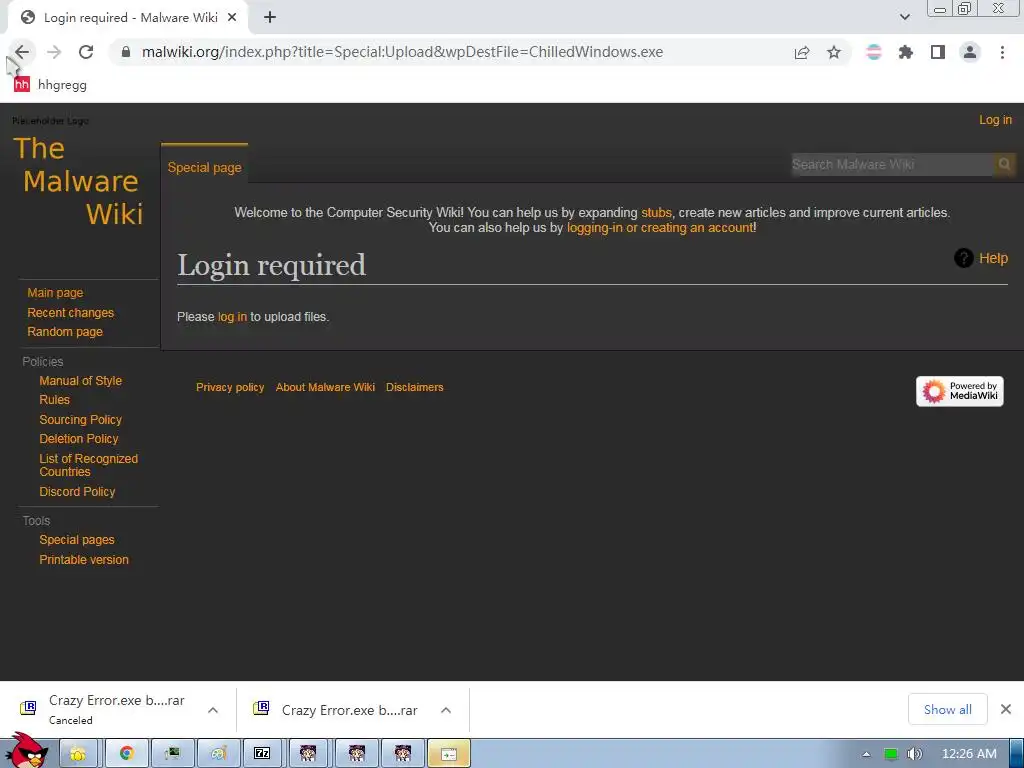Open the striped extension icon in toolbar
Screen dimensions: 1024x768
tap(874, 52)
